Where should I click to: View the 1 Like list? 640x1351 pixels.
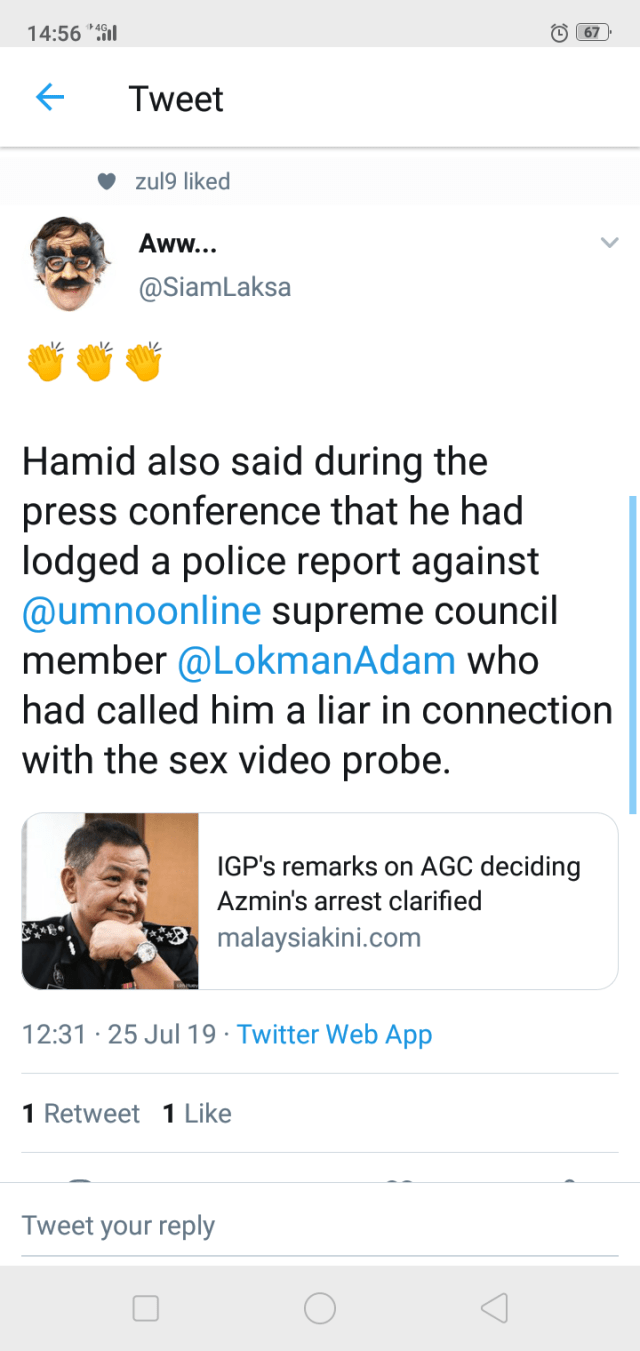pos(197,1113)
